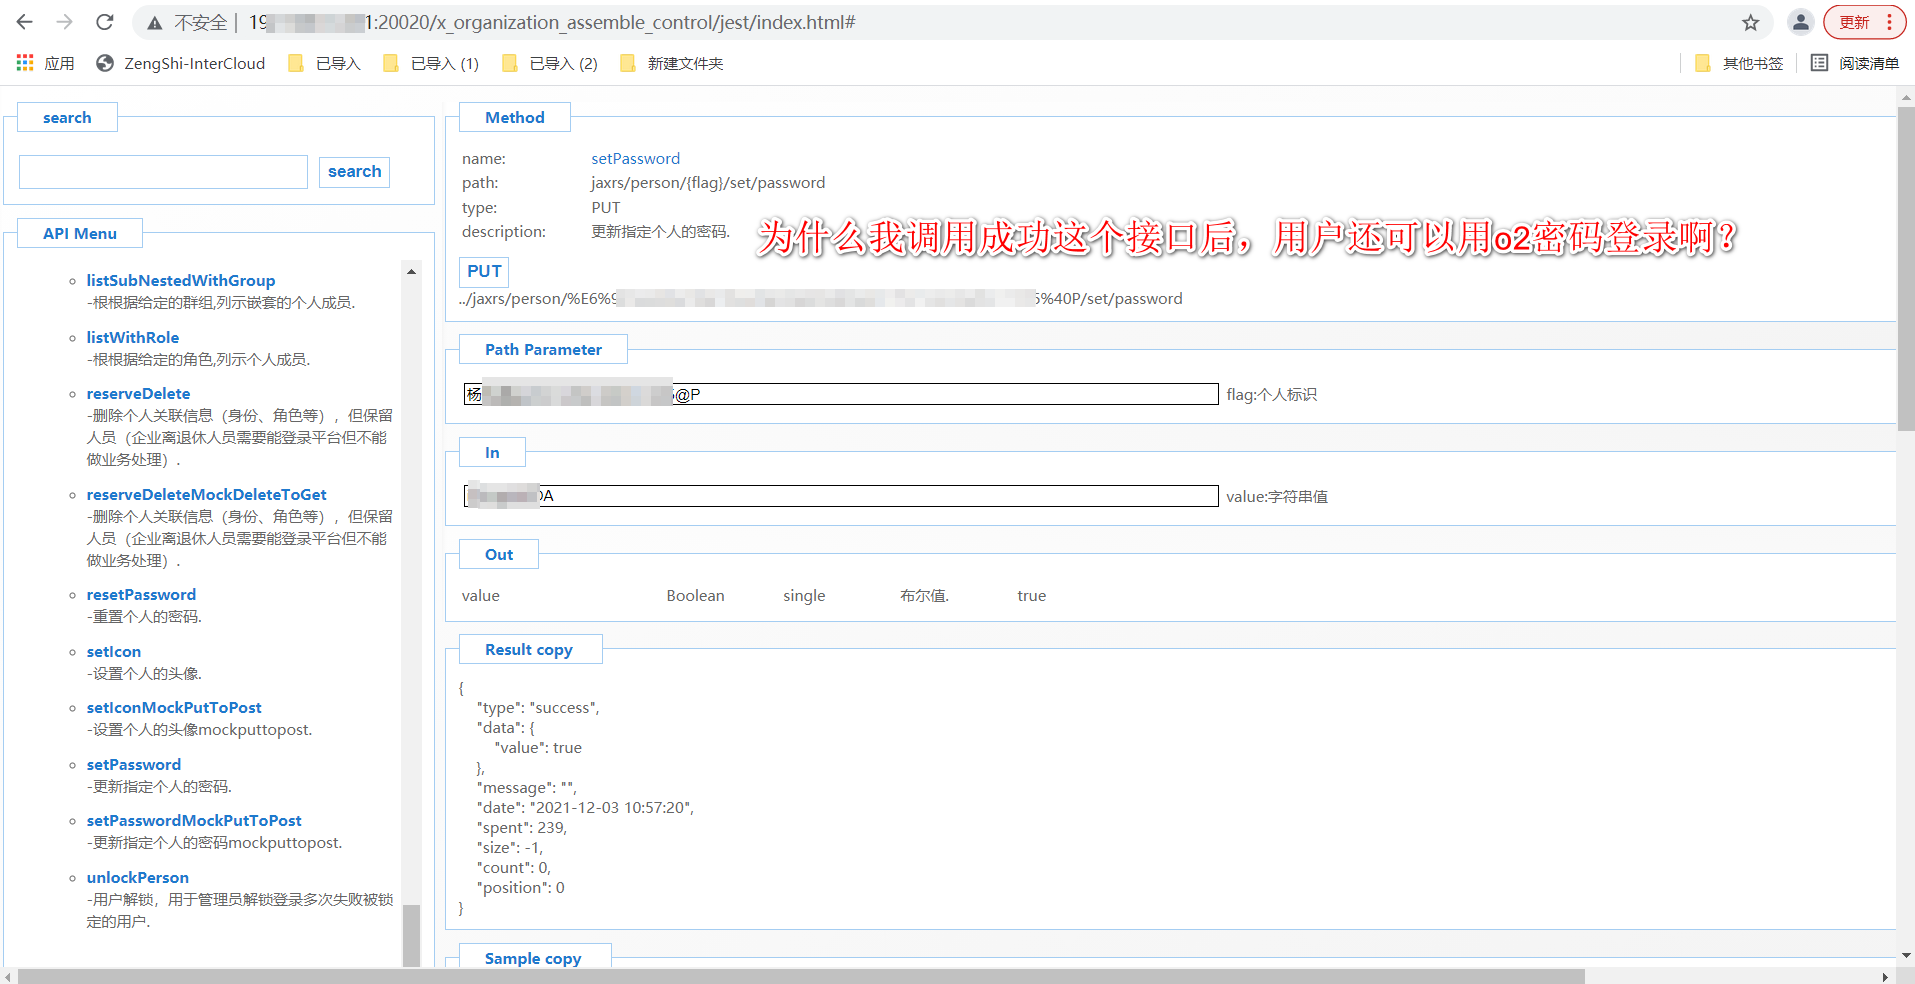Open unlockPerson API entry
This screenshot has height=984, width=1915.
click(138, 878)
